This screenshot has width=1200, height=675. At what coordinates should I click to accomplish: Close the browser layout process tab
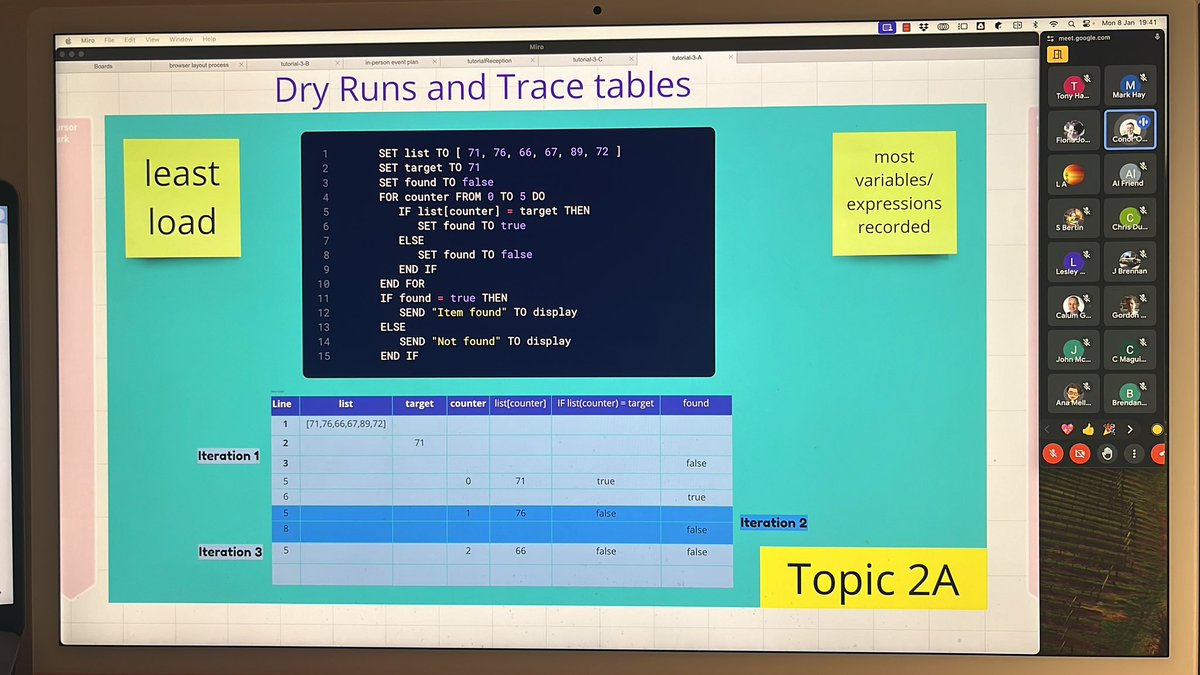(x=243, y=64)
